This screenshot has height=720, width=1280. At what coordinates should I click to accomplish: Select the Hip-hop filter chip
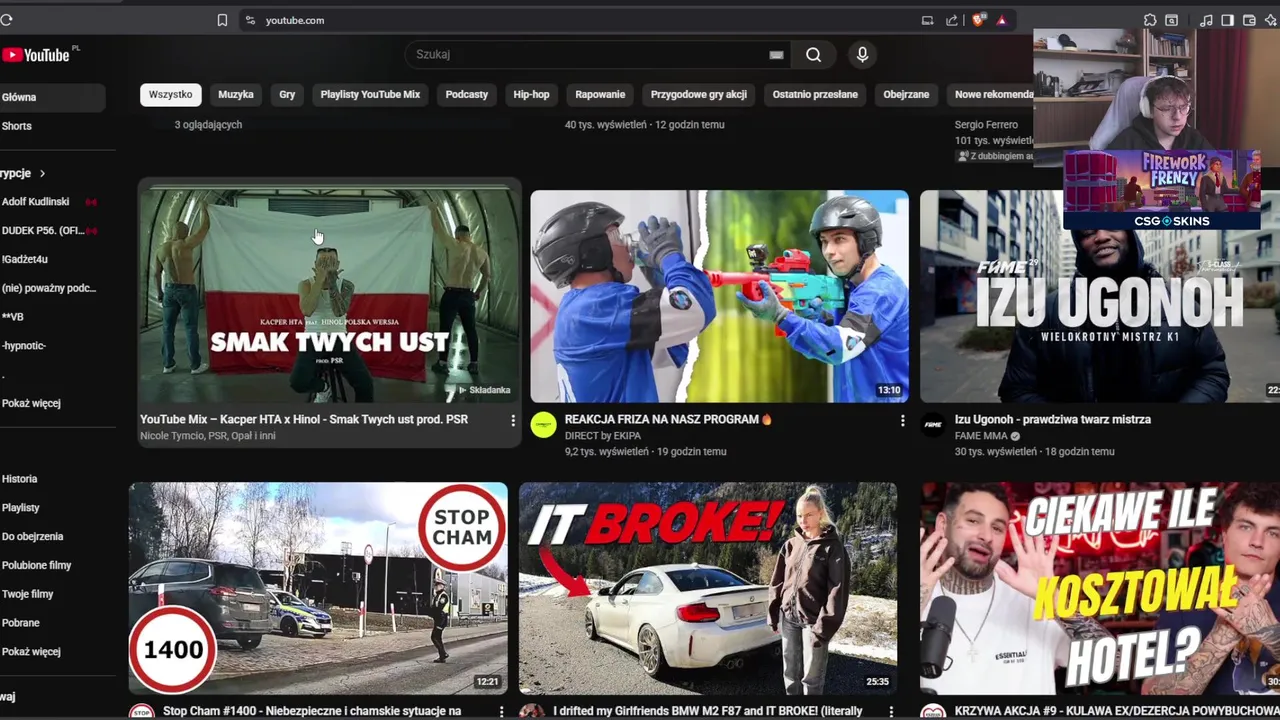click(x=531, y=94)
